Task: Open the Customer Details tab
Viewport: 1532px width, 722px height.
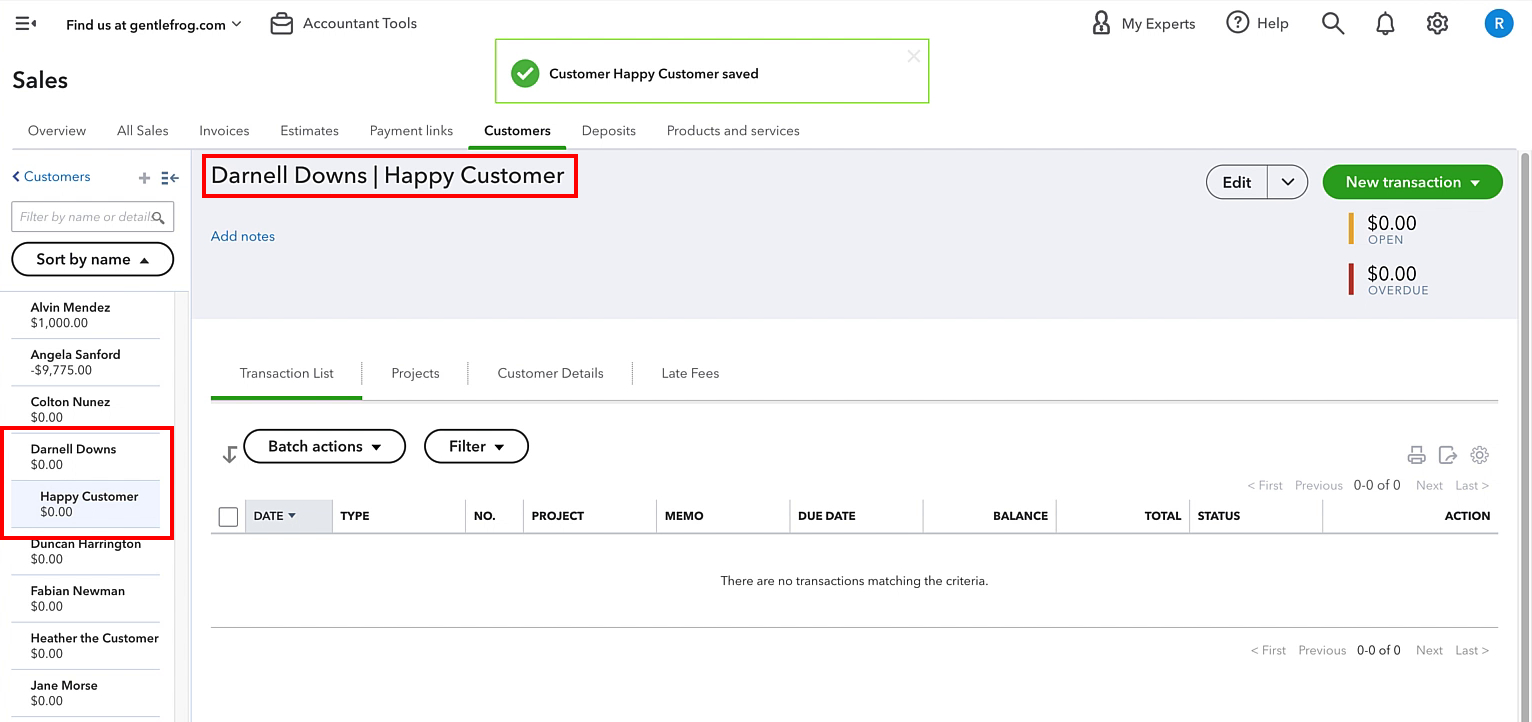Action: click(x=550, y=373)
